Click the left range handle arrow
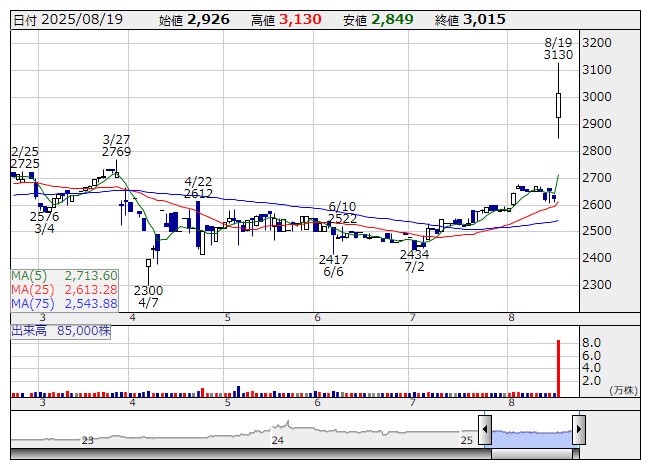This screenshot has height=470, width=653. [x=485, y=429]
